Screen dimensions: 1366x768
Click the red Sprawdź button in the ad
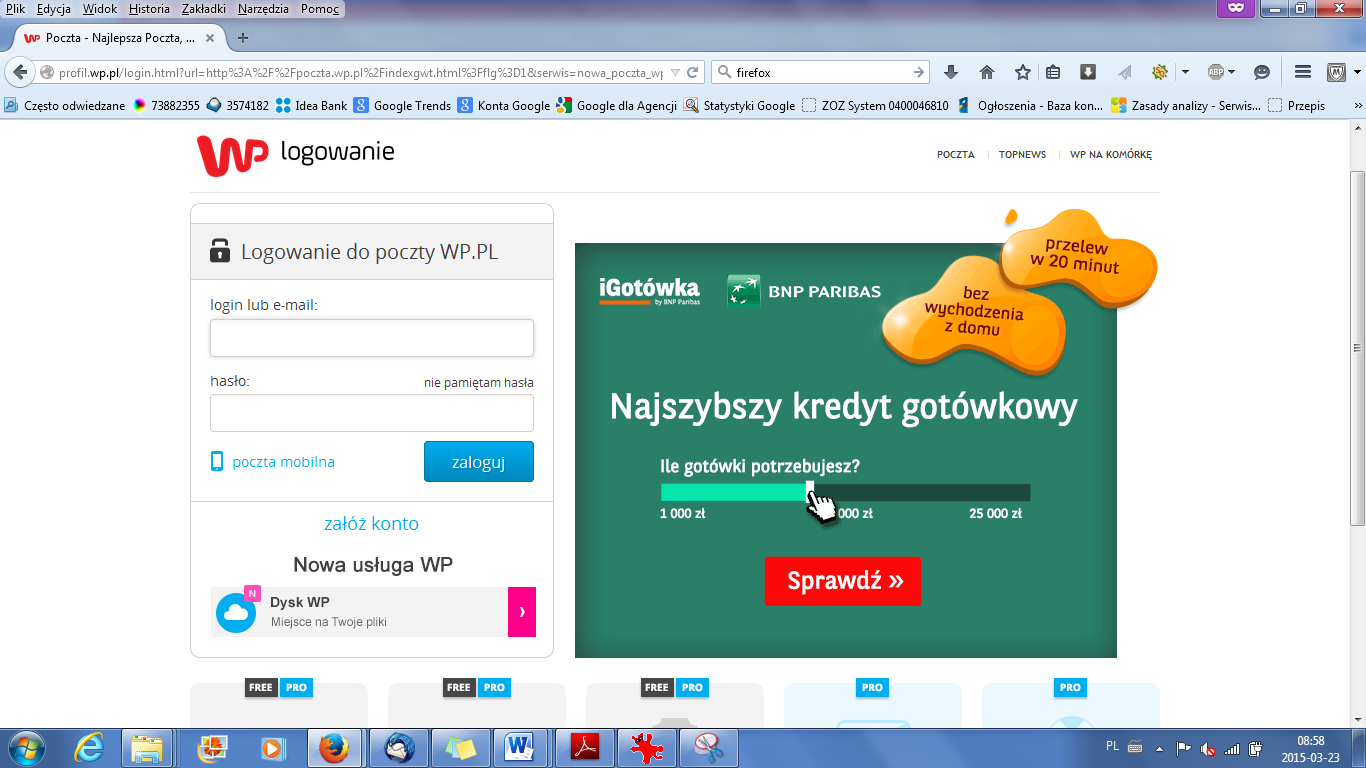[x=843, y=581]
